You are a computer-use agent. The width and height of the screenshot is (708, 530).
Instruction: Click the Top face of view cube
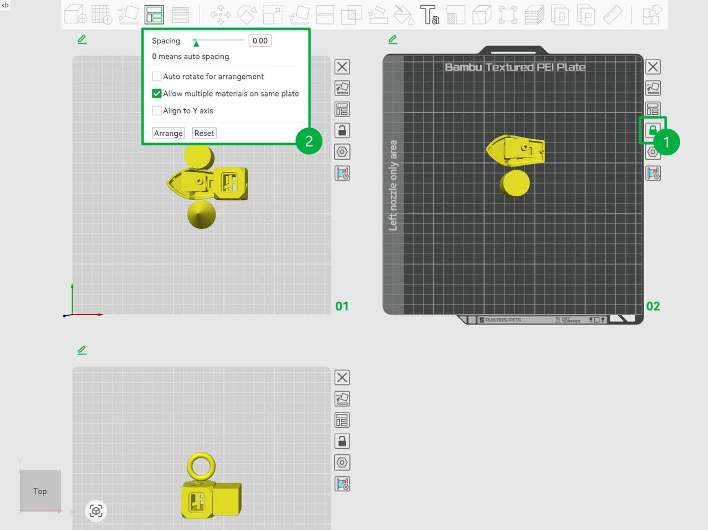click(40, 491)
